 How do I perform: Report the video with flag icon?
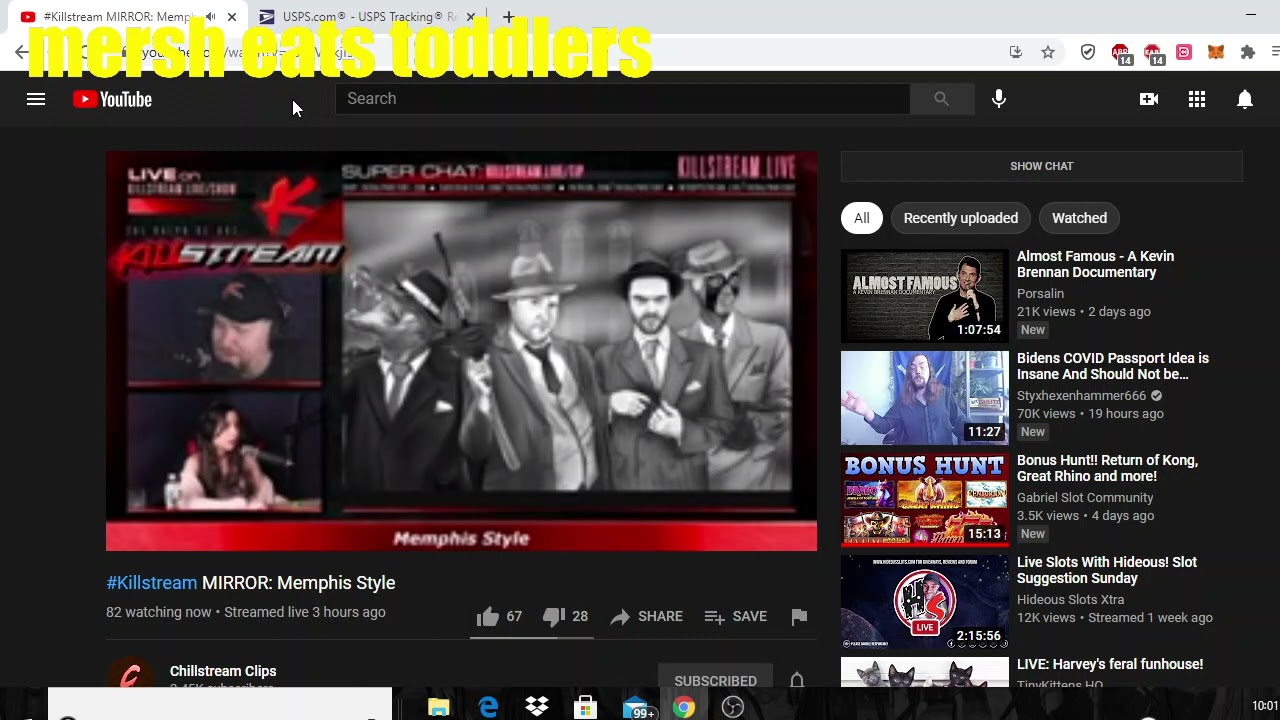pyautogui.click(x=799, y=617)
